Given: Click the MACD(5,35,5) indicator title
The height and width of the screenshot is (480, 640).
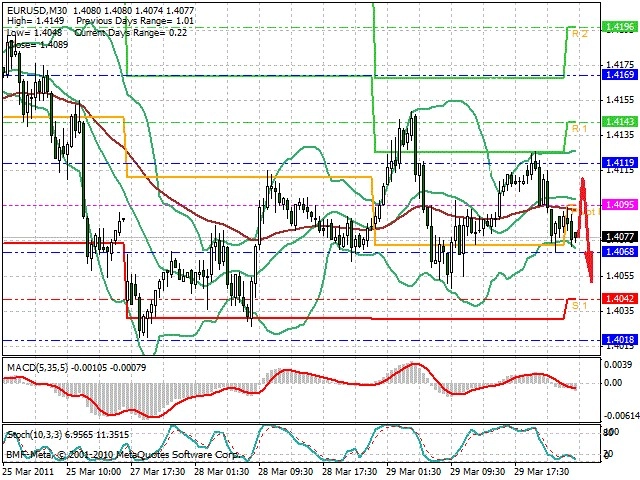Looking at the screenshot, I should point(38,368).
